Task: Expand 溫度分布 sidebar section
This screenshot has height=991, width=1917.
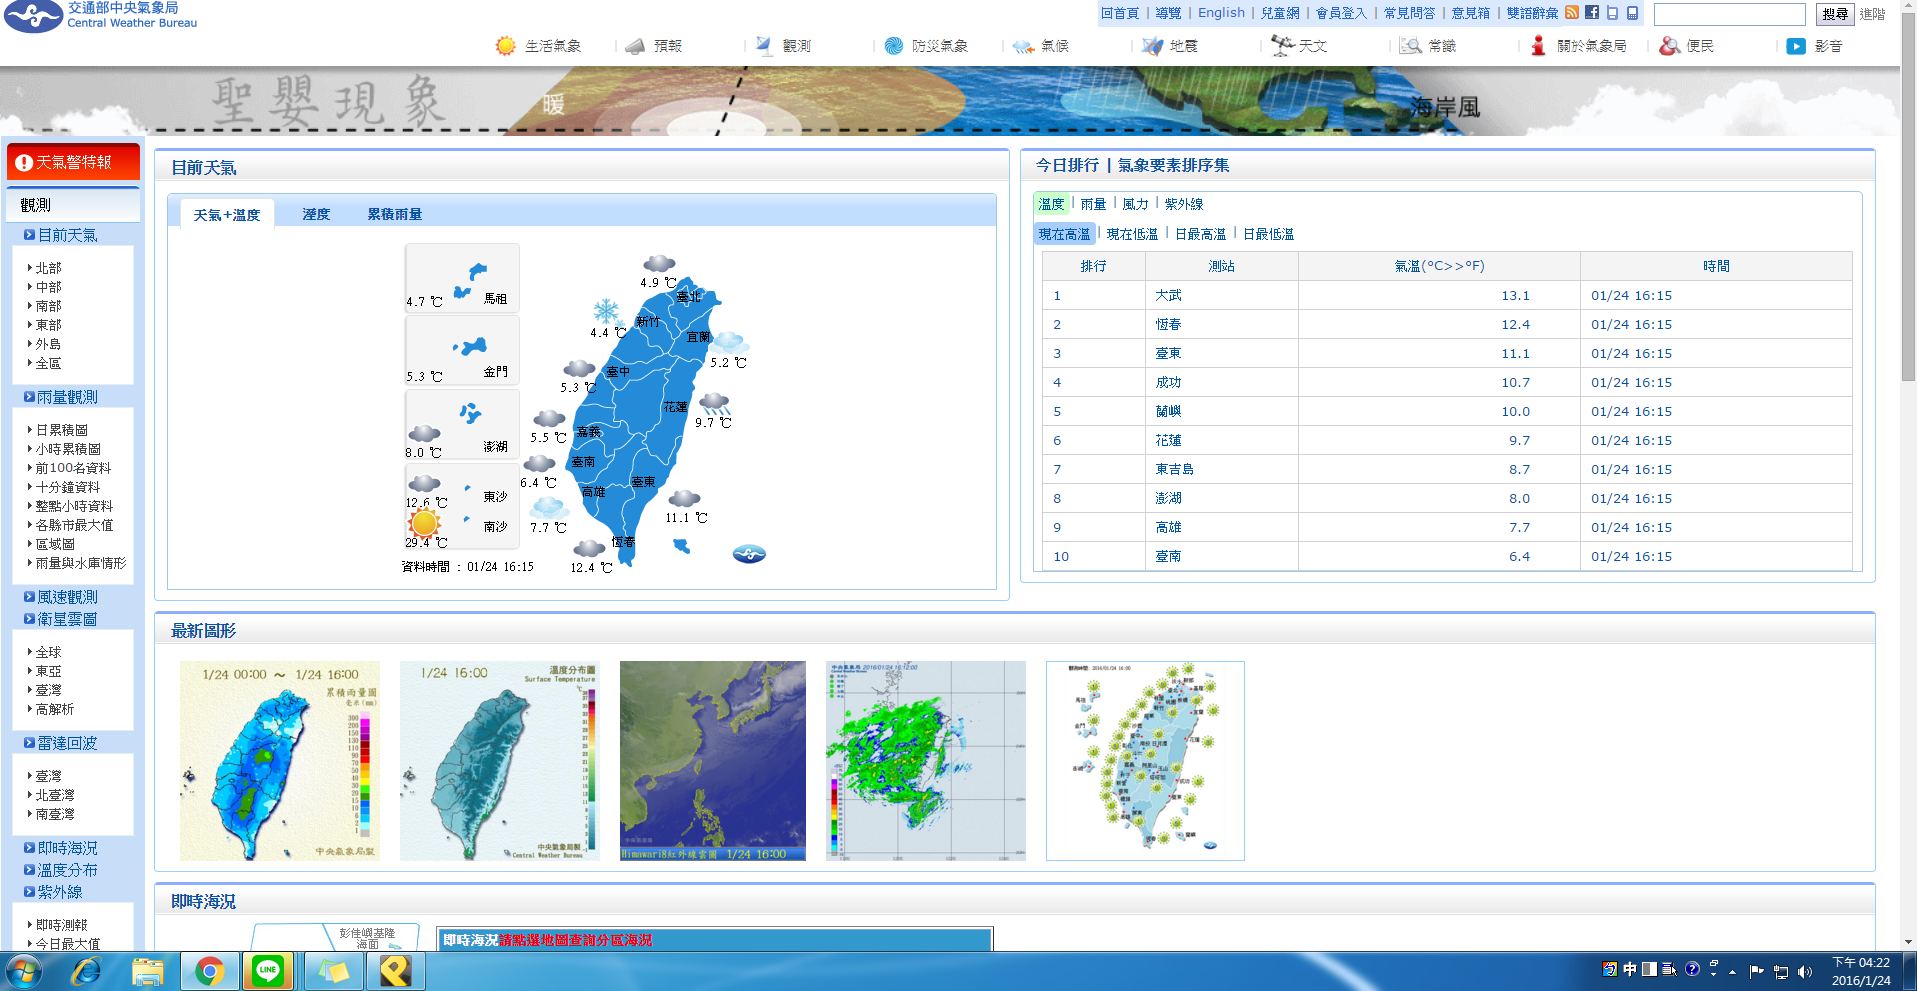Action: pos(61,870)
